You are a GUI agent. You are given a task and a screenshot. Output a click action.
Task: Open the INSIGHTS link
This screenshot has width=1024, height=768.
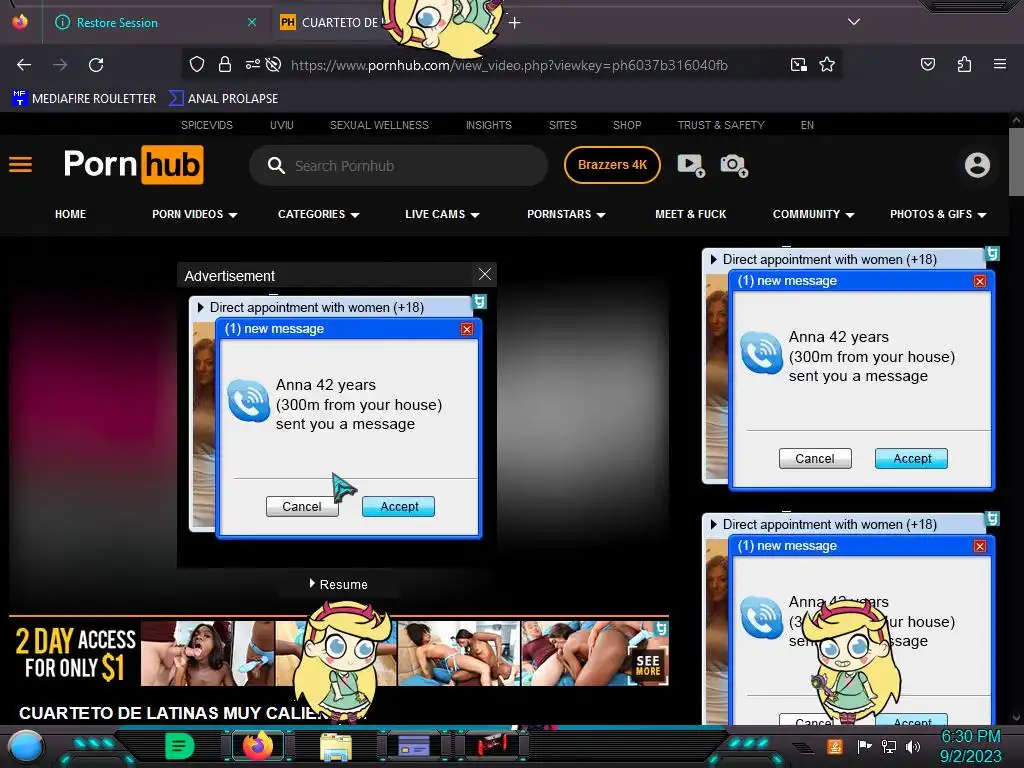pos(488,125)
